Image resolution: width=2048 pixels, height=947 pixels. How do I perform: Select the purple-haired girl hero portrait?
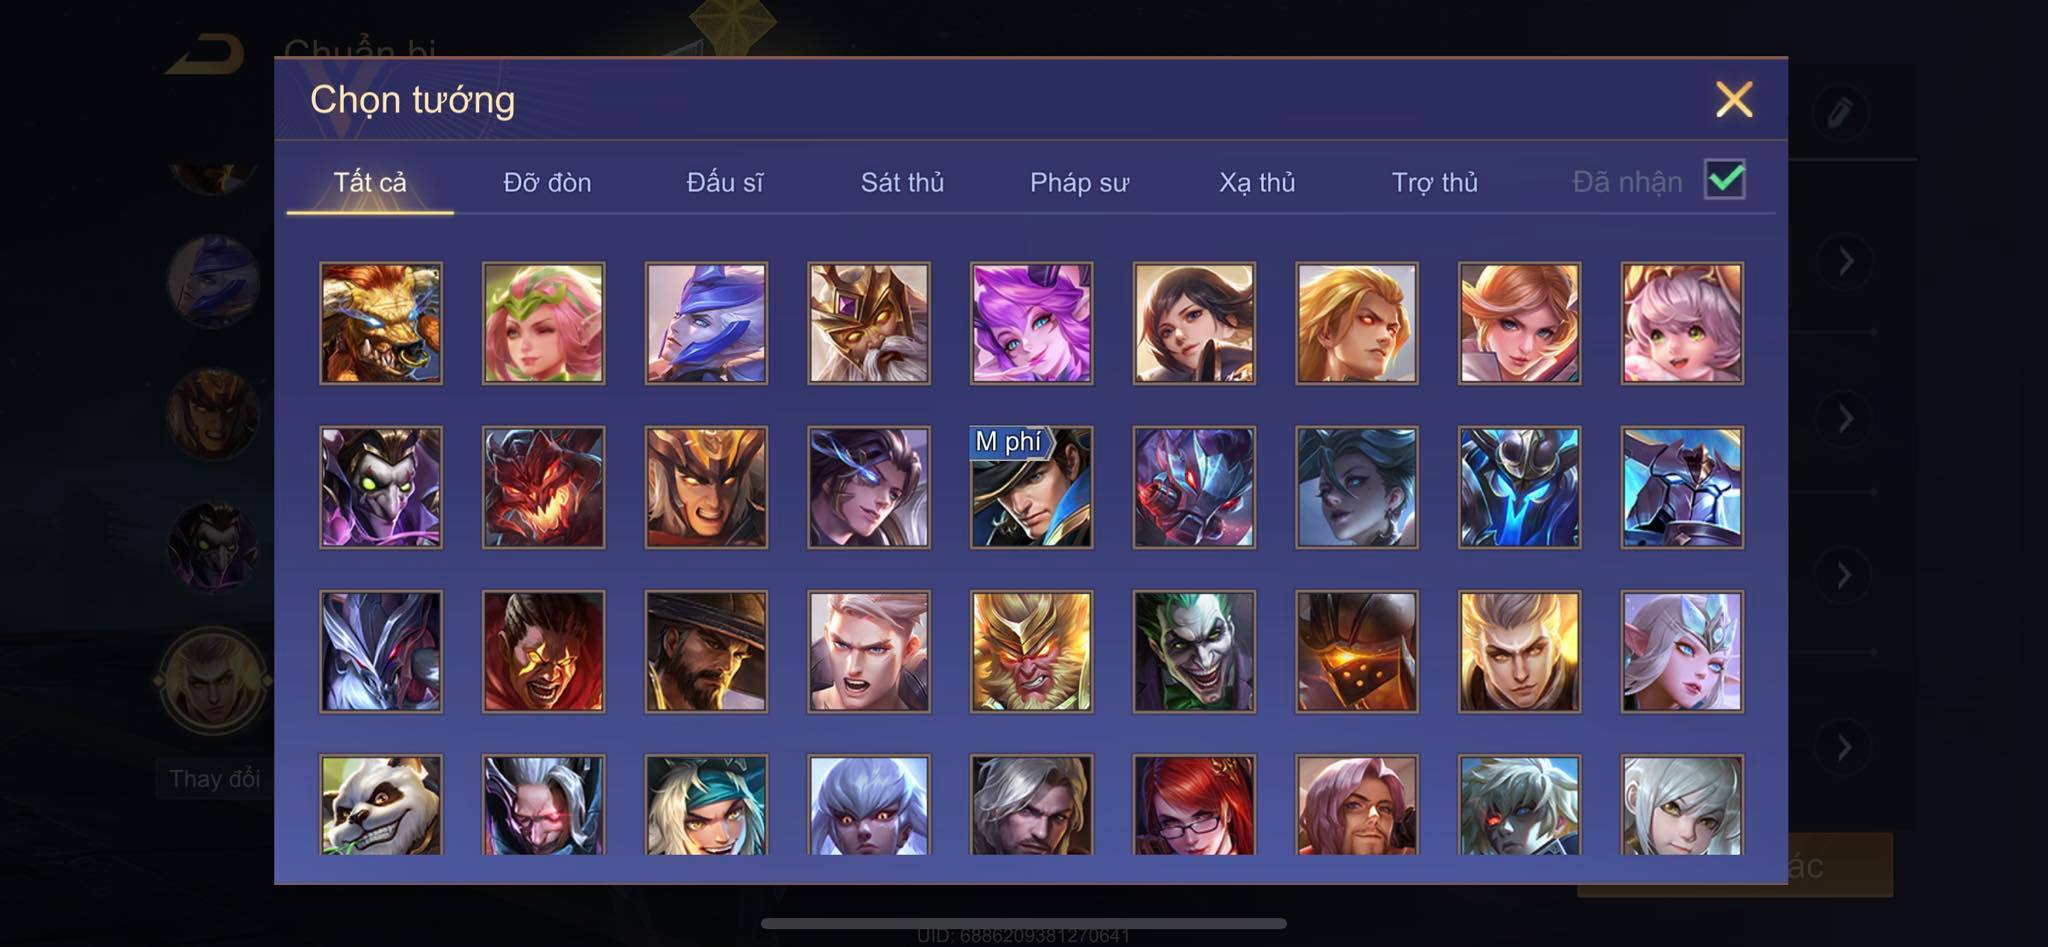point(1031,323)
